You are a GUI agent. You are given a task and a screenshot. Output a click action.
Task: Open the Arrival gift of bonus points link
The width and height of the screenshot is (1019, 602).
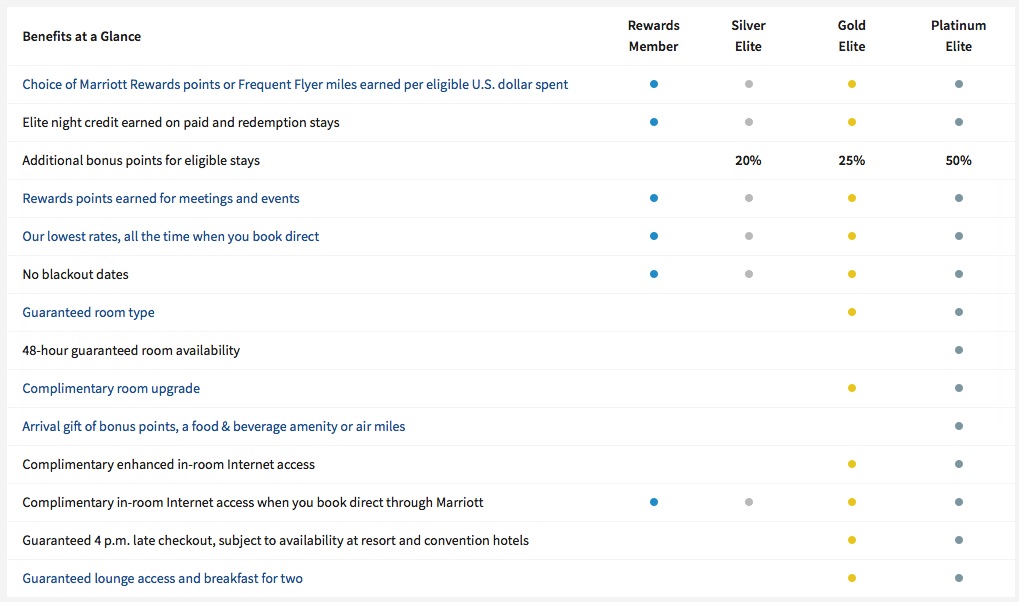pos(214,426)
